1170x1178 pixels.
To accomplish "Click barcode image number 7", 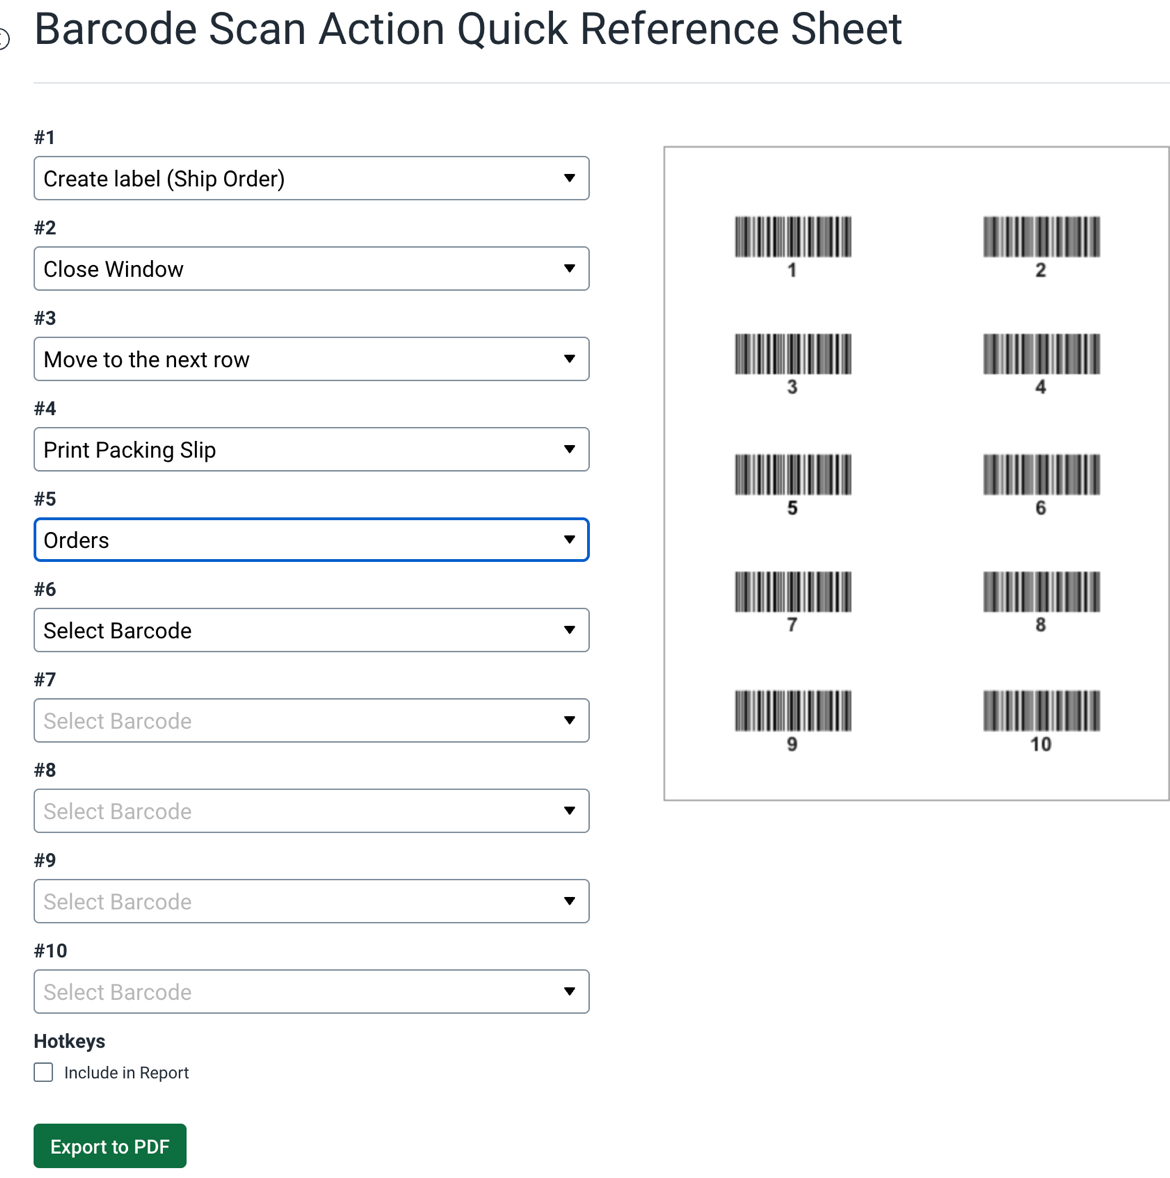I will pyautogui.click(x=793, y=591).
